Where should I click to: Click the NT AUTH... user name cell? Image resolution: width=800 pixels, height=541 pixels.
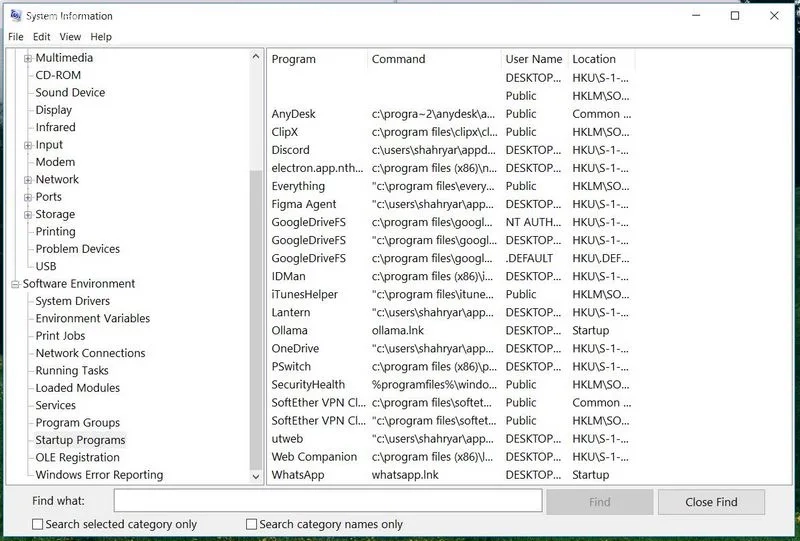533,222
